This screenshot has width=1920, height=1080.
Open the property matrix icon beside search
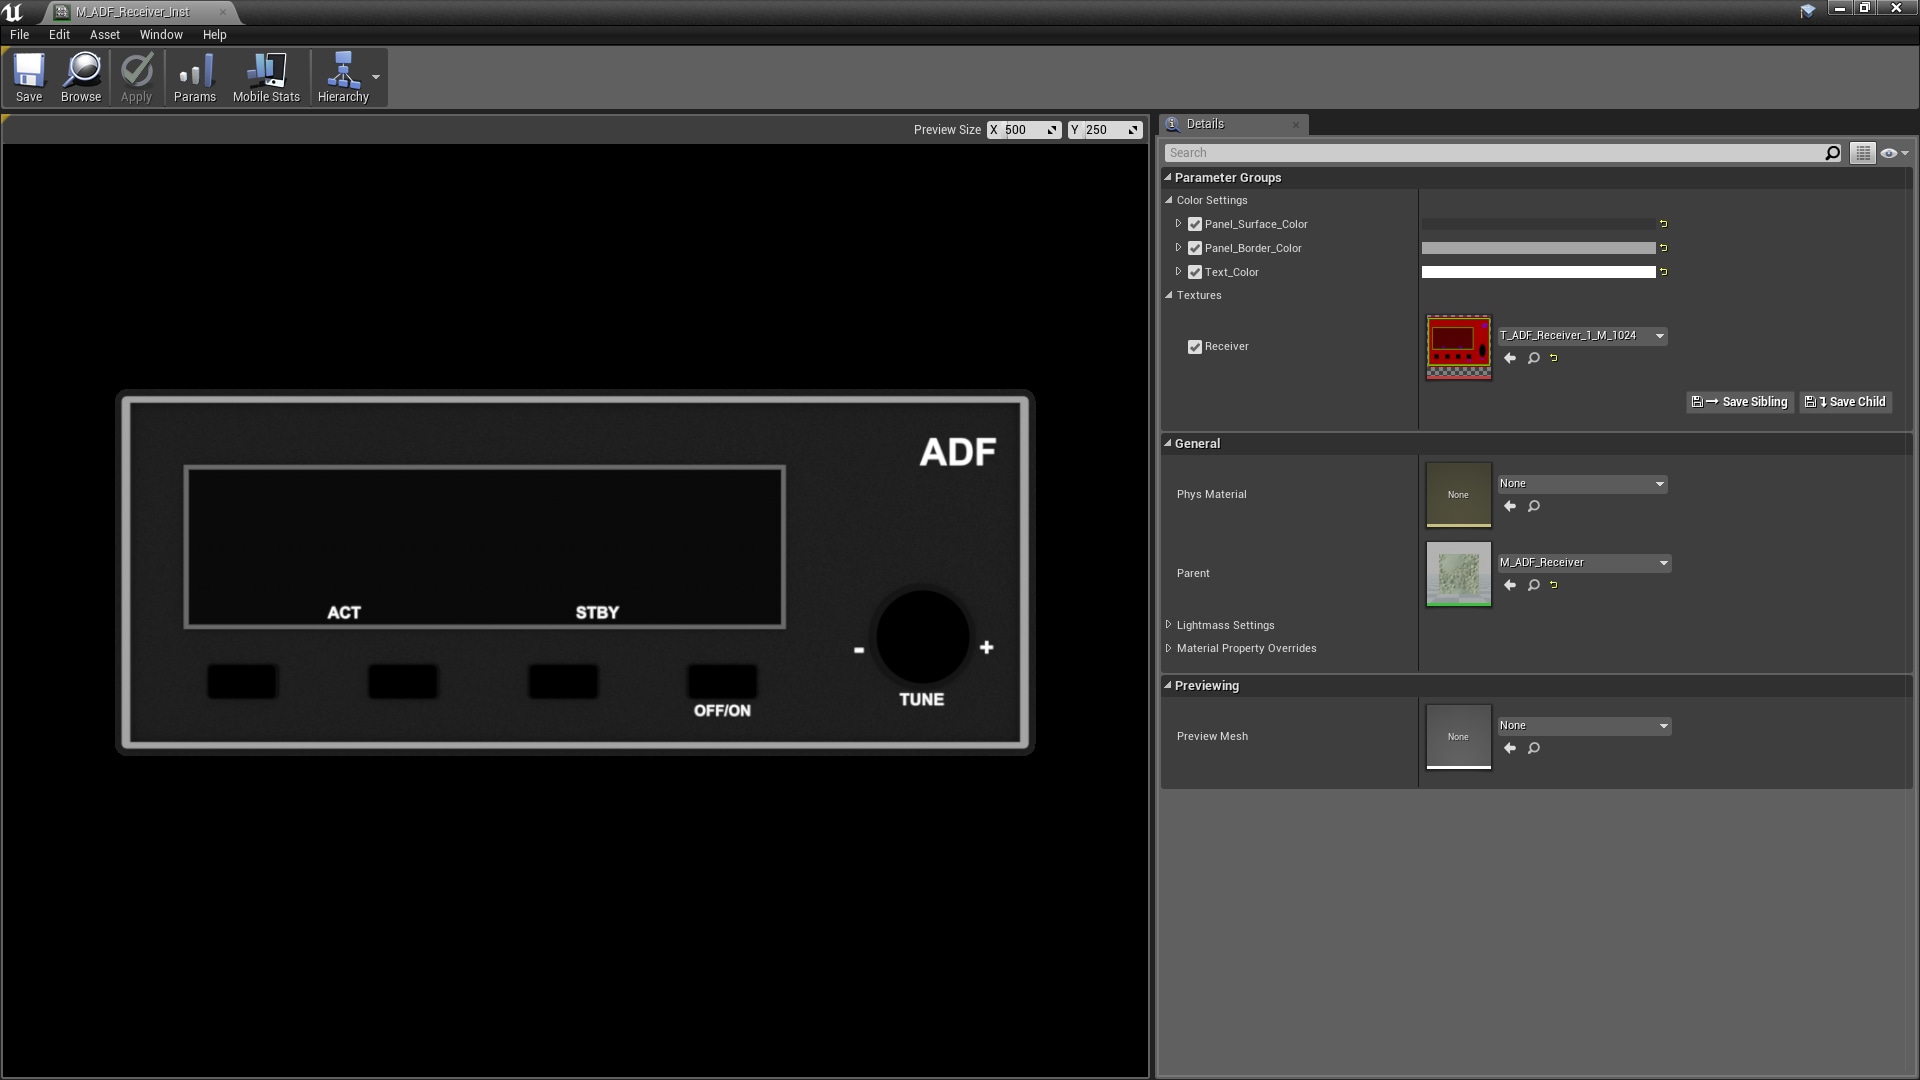pos(1863,152)
